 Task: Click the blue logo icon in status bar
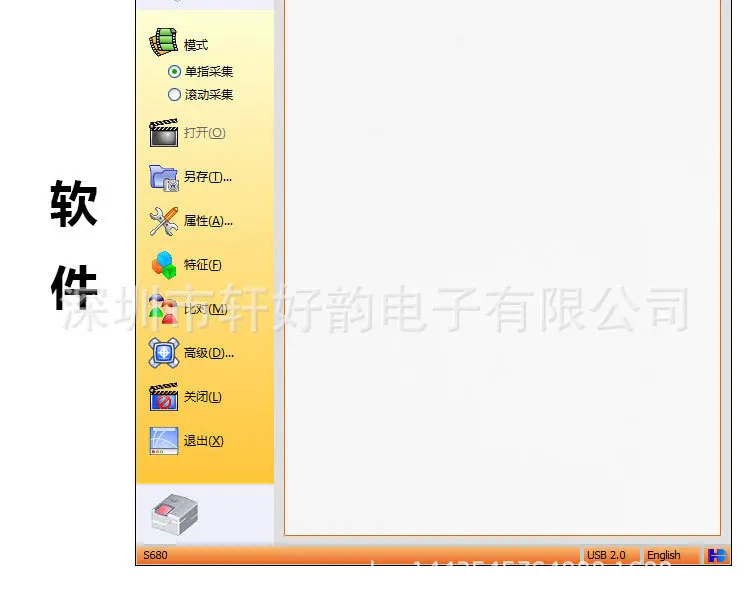(x=717, y=556)
